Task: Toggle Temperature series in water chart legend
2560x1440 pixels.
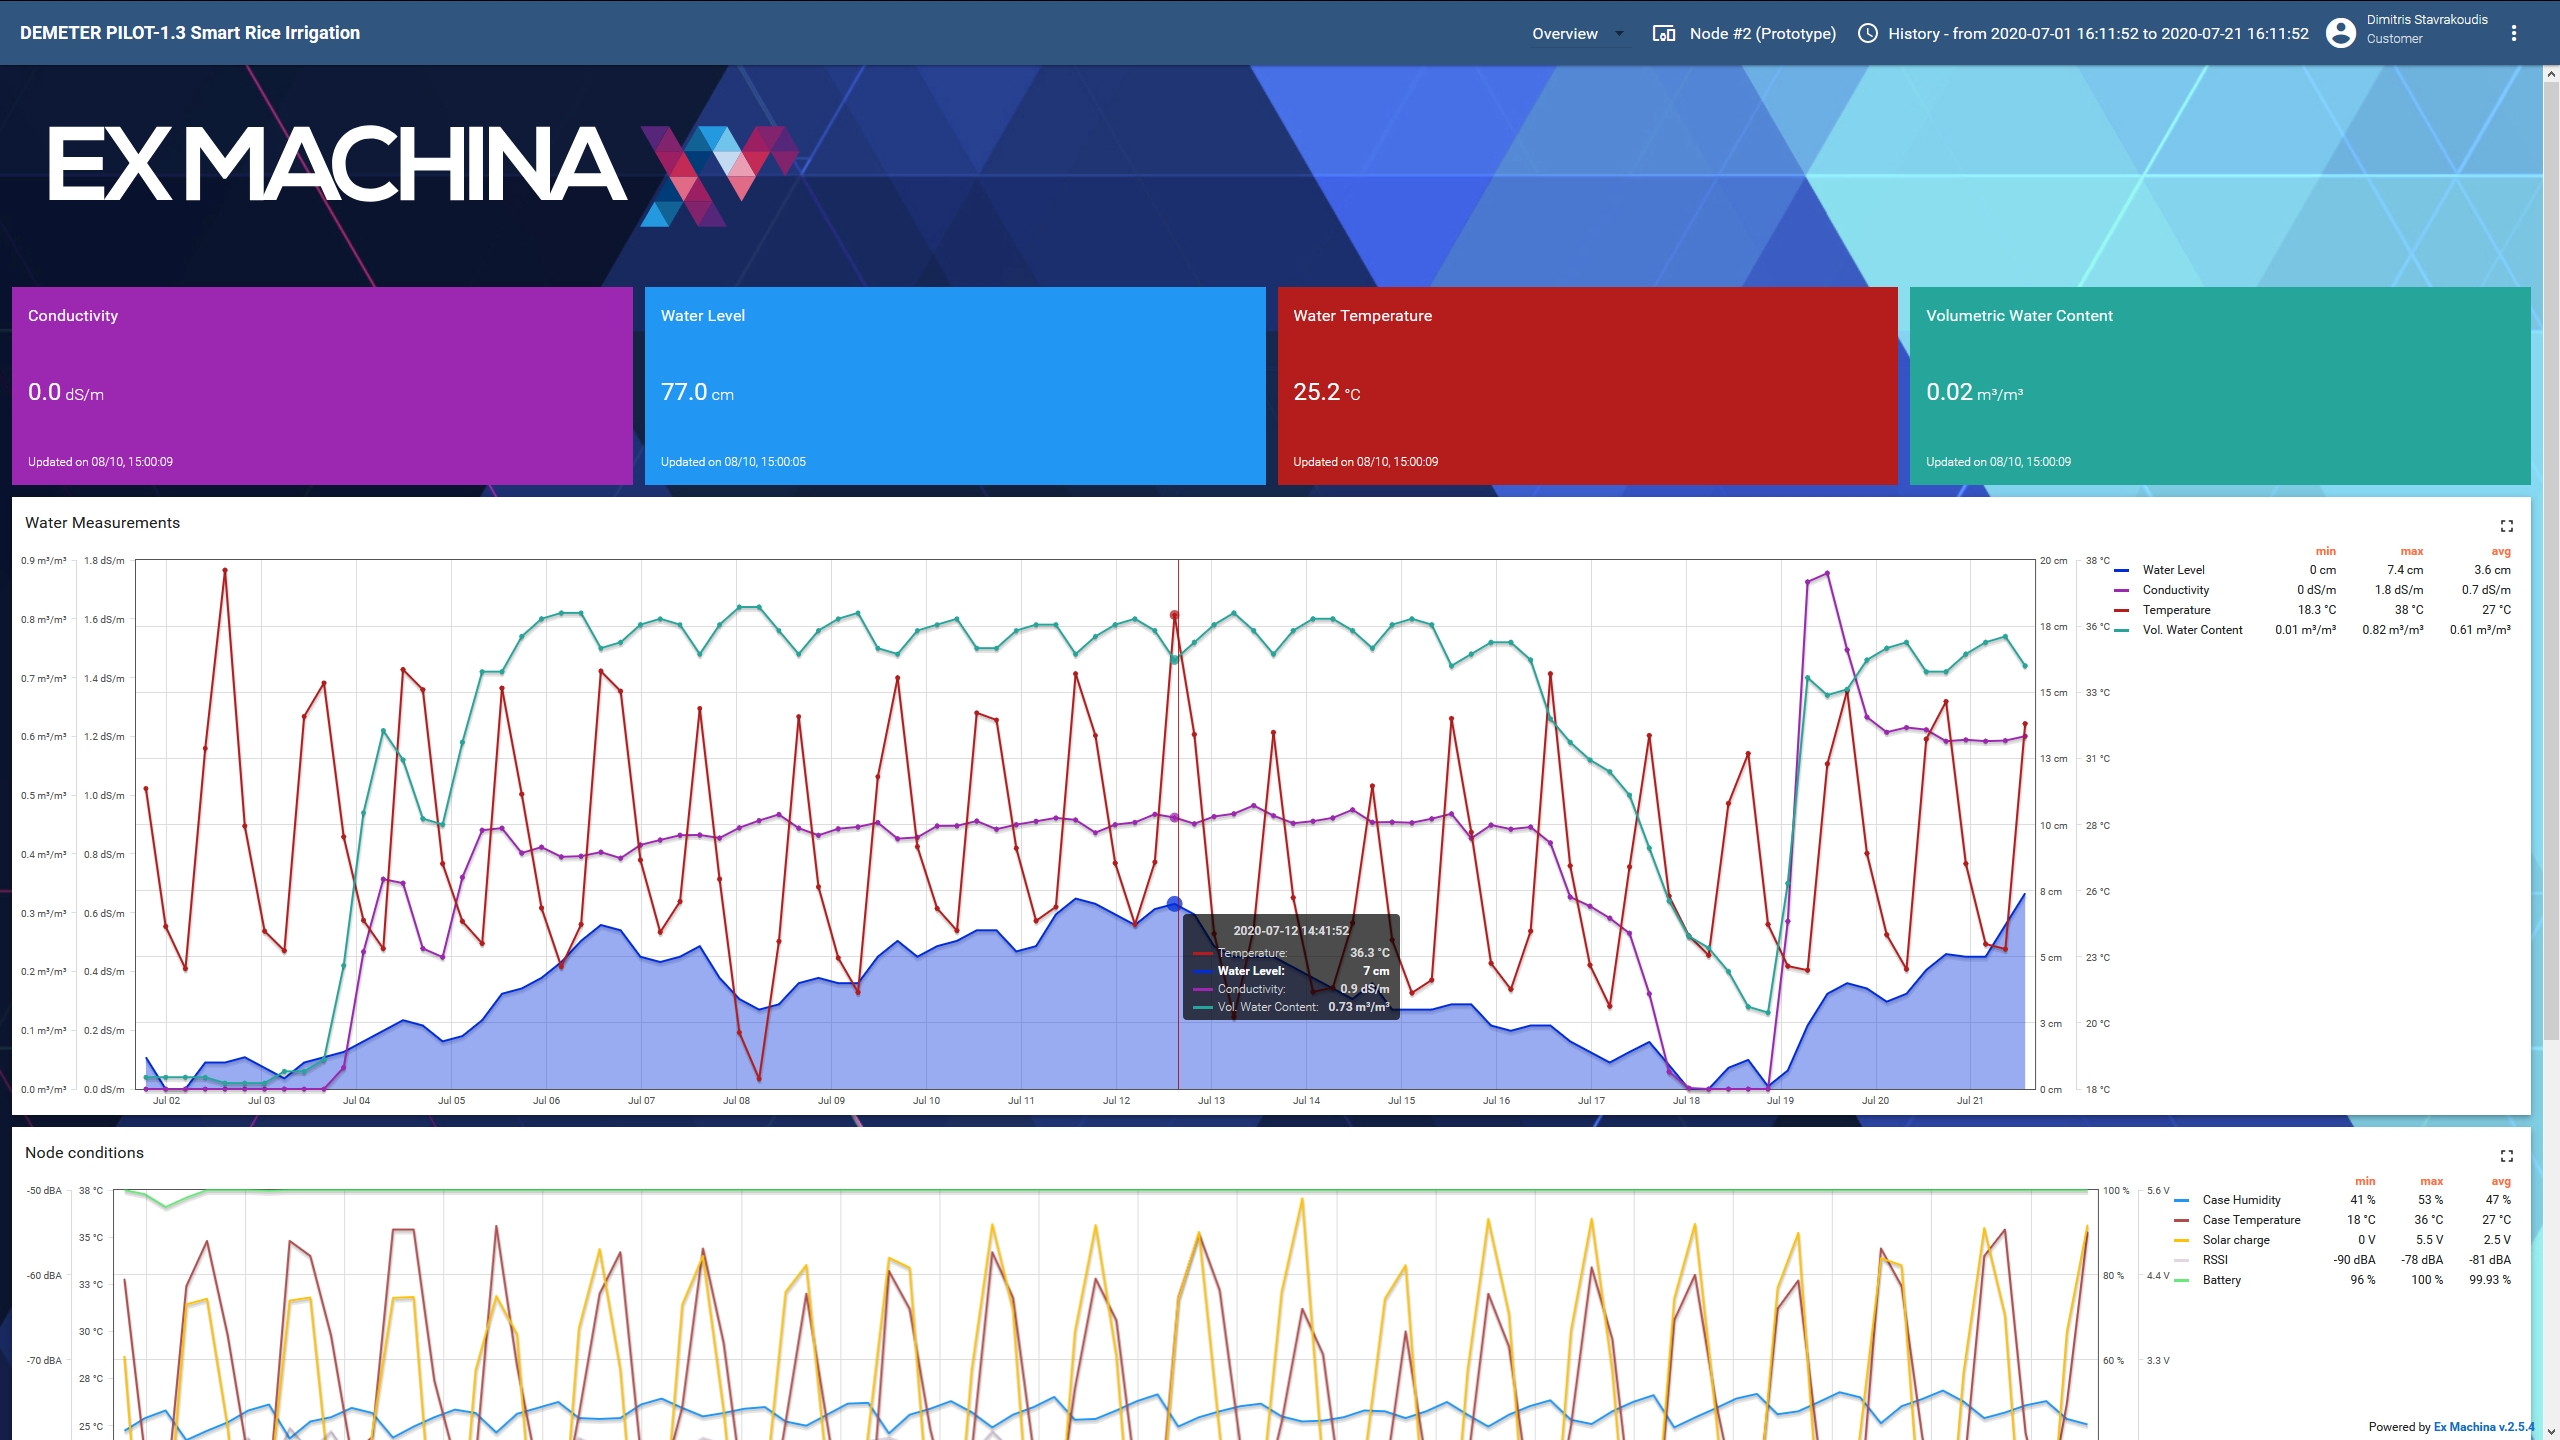Action: coord(2176,610)
